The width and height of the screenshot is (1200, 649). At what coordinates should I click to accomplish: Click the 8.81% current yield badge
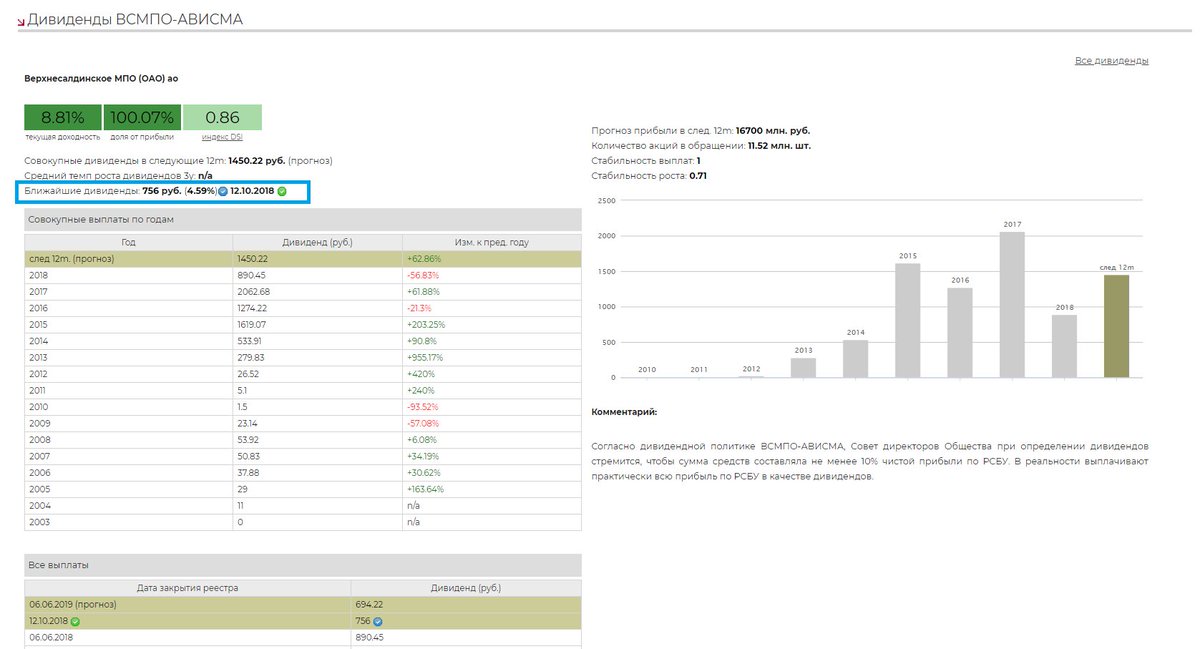click(62, 117)
